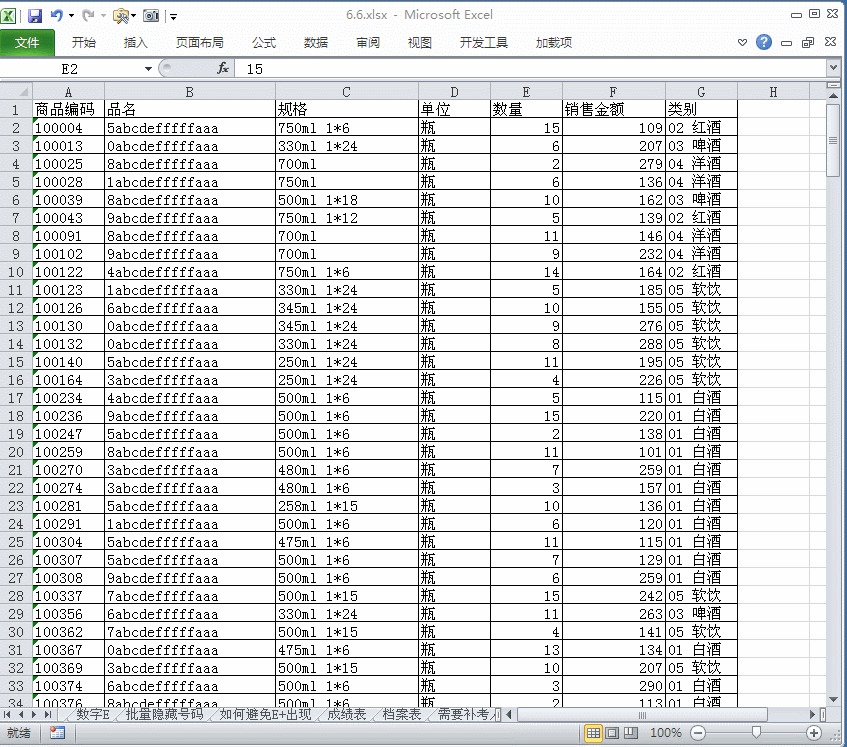The width and height of the screenshot is (847, 747).
Task: Open the 文件 tab
Action: tap(27, 43)
